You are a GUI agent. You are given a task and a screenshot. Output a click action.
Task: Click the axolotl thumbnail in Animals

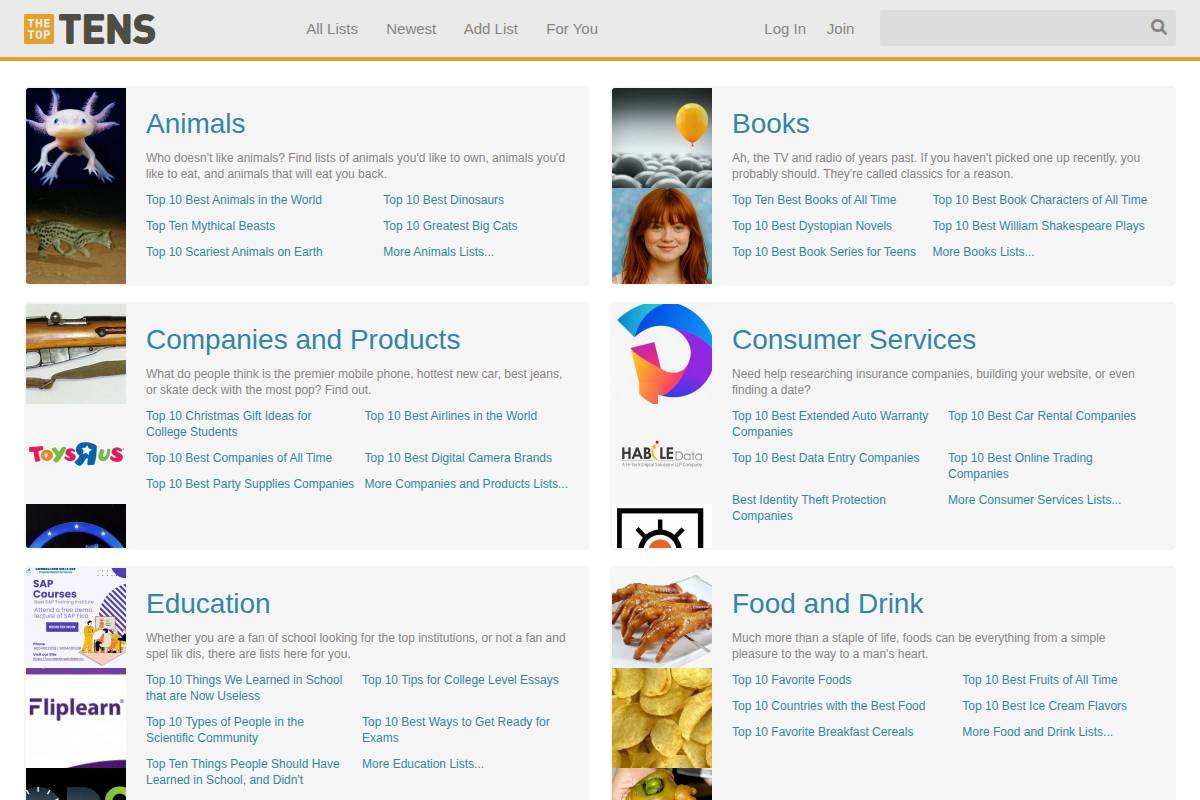click(76, 137)
